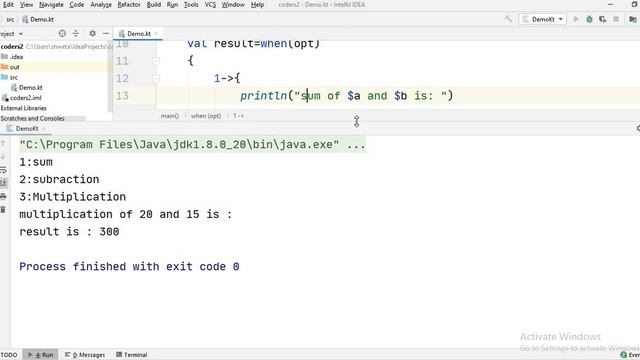640x360 pixels.
Task: Toggle soft-wrap in the Run console
Action: click(x=3, y=170)
